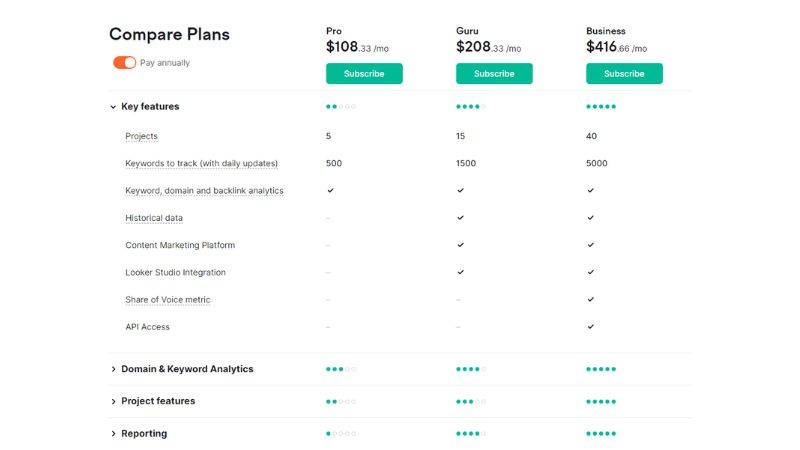Click Pro plan Key features rating dots
This screenshot has width=800, height=450.
(341, 107)
